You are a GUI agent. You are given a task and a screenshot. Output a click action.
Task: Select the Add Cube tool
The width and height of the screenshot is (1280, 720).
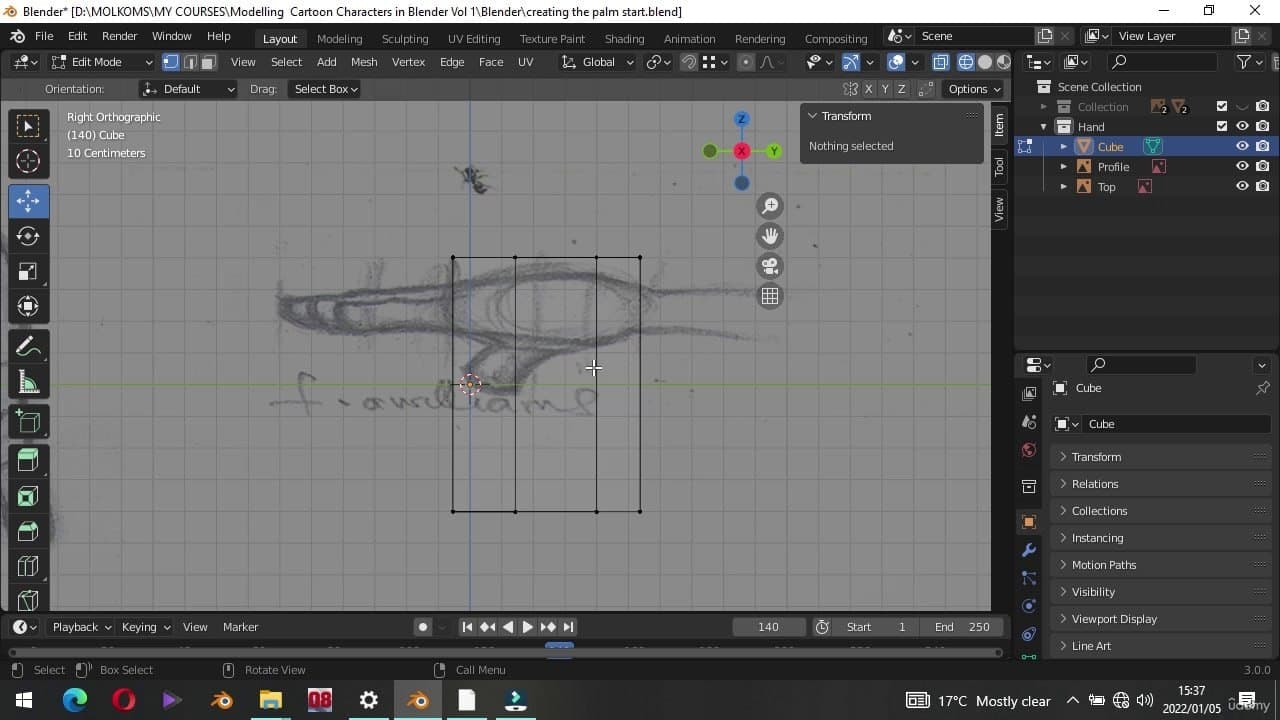pos(28,422)
